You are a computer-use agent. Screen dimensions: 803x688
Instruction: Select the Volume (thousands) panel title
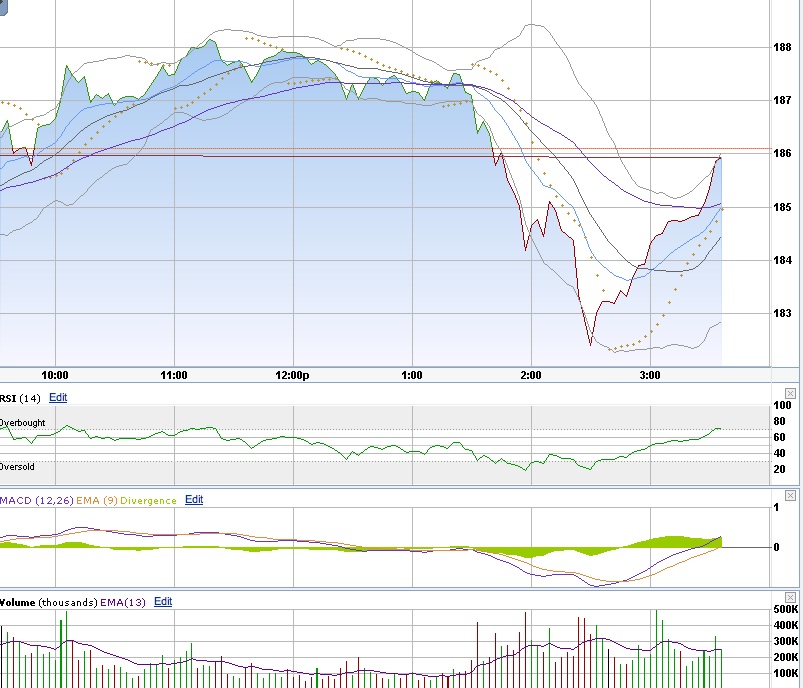[x=50, y=602]
